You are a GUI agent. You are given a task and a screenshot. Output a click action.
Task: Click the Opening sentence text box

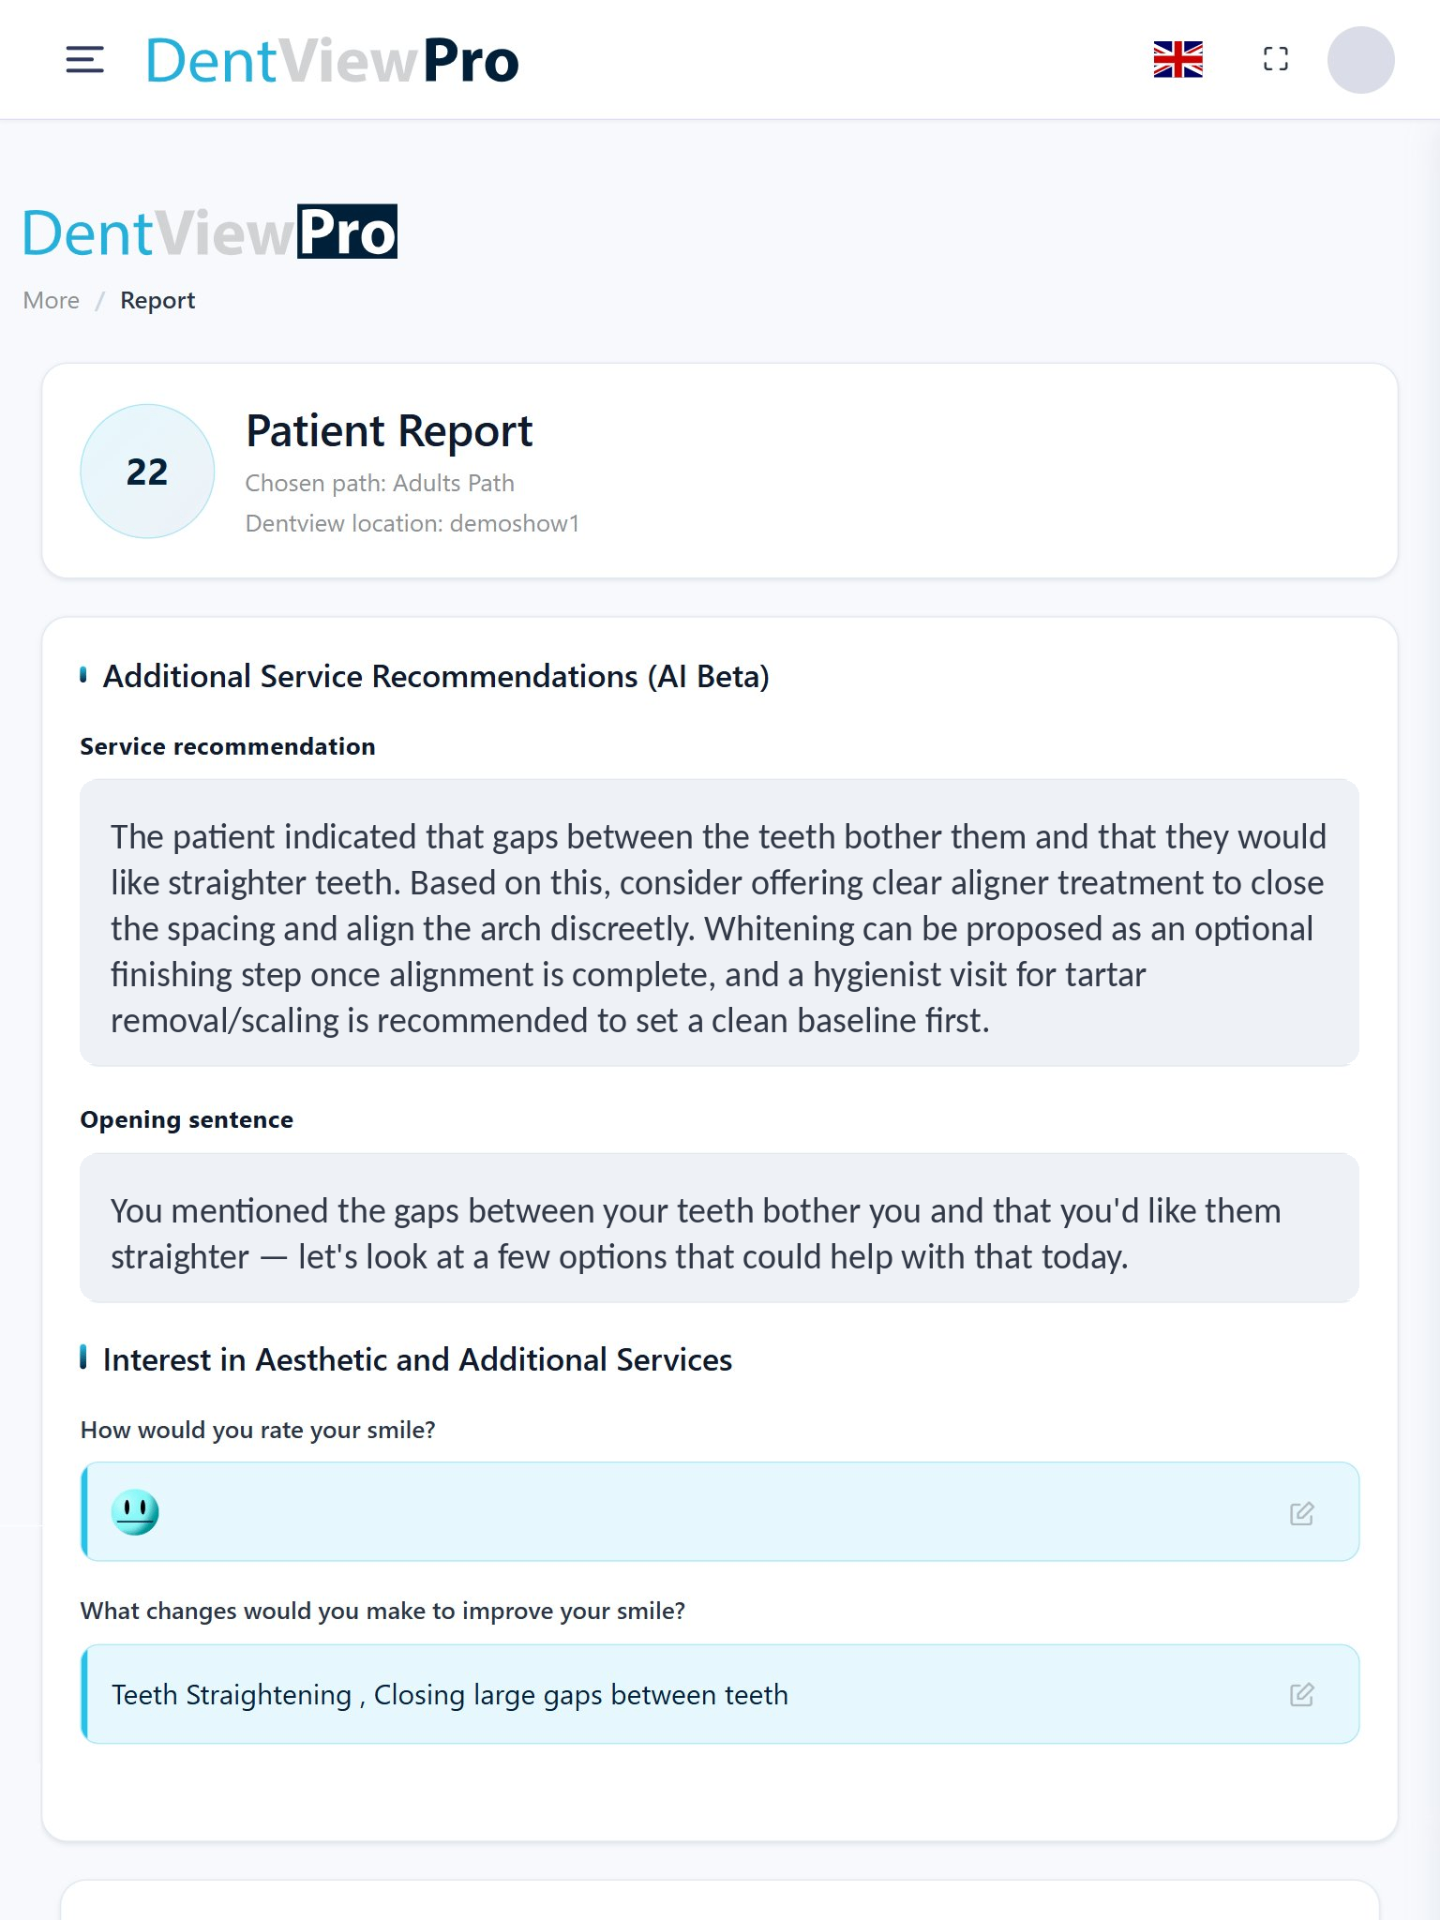click(x=719, y=1228)
